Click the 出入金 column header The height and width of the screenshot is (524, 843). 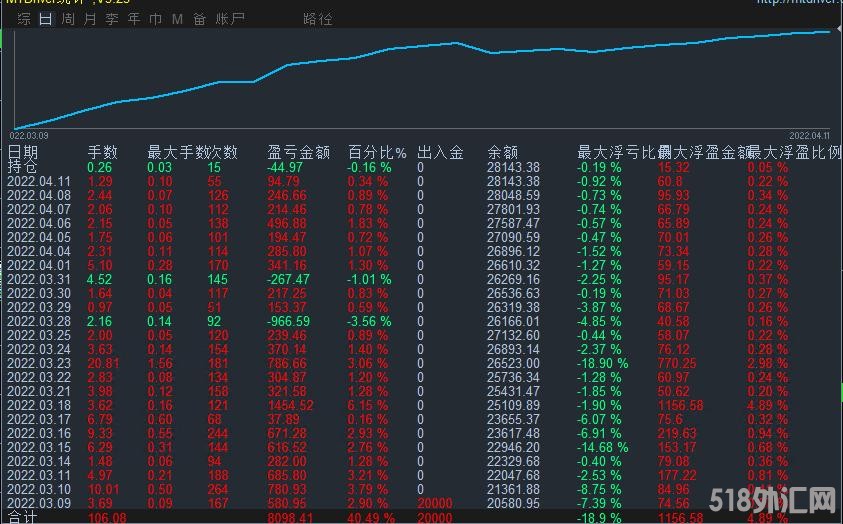click(x=440, y=153)
